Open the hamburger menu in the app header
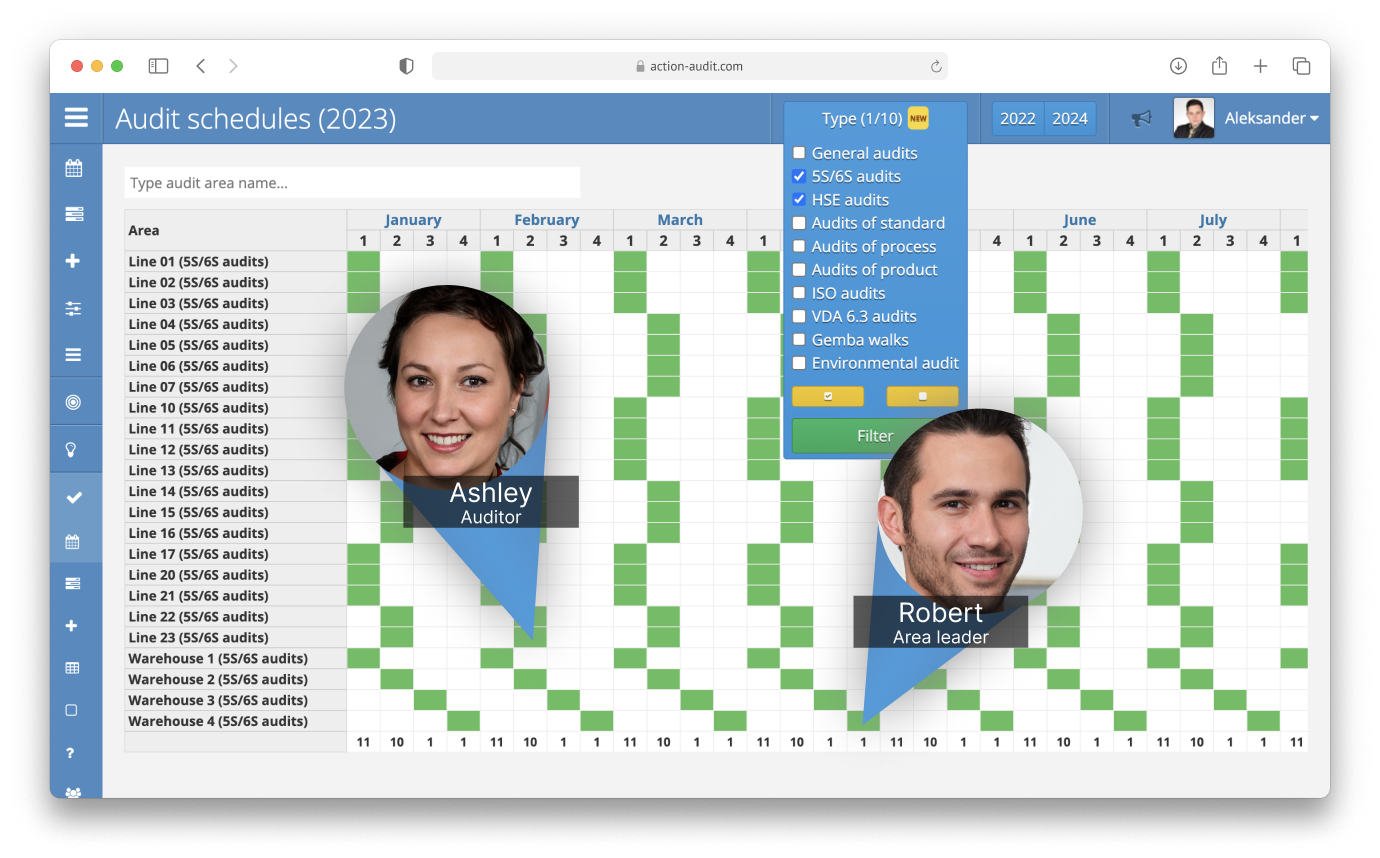Viewport: 1380px width, 858px height. (76, 118)
